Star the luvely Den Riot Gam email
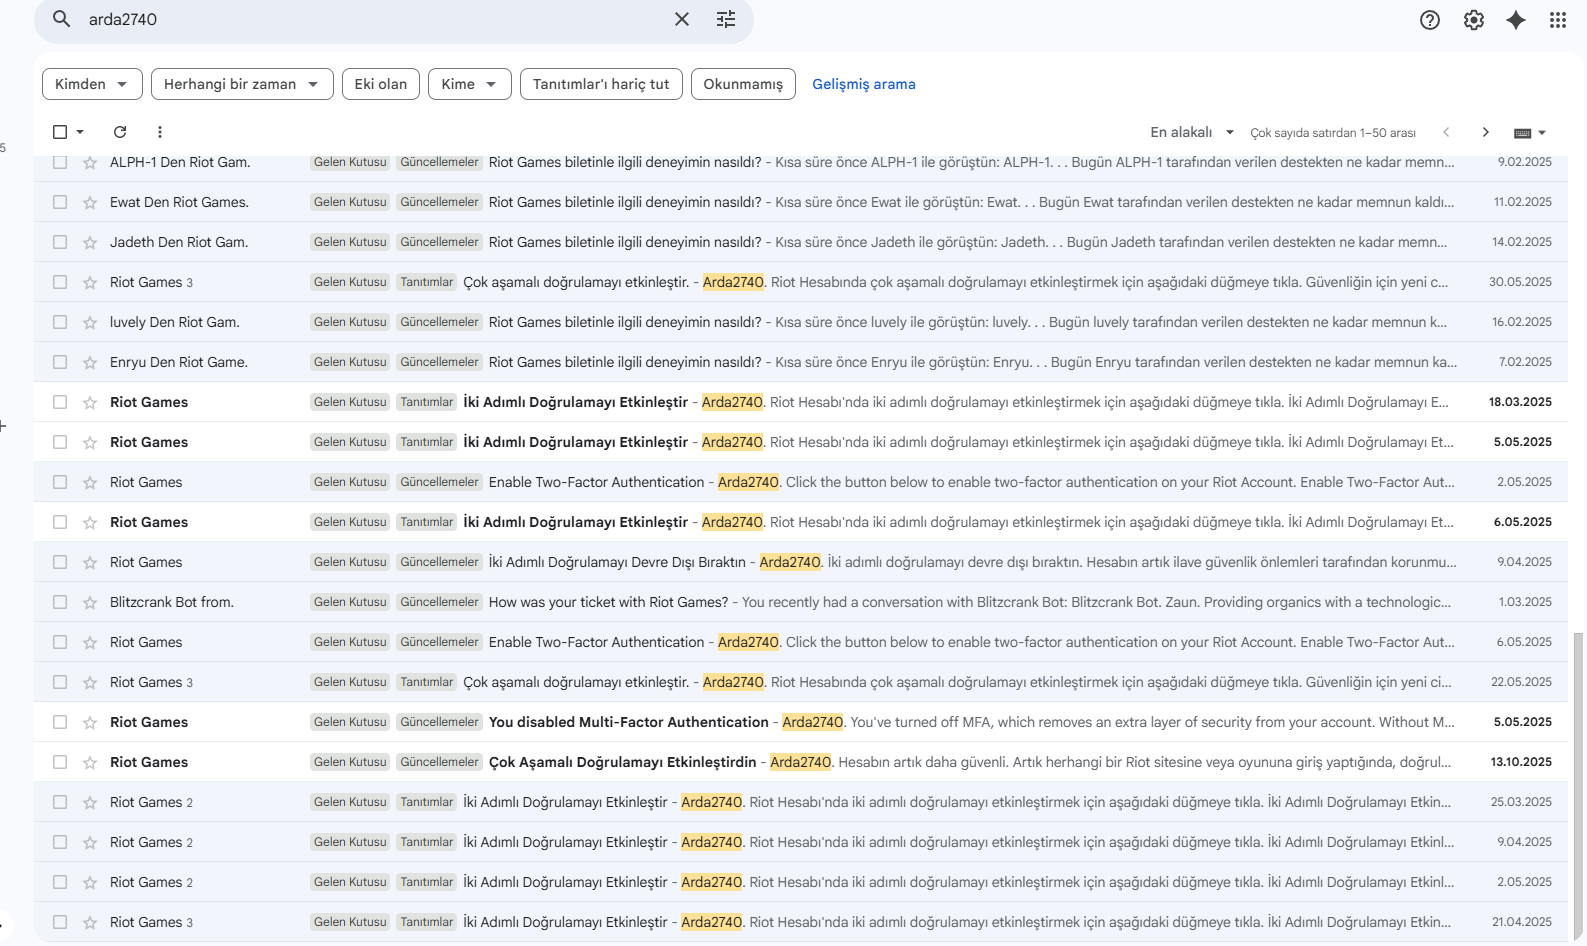The image size is (1587, 946). coord(90,322)
